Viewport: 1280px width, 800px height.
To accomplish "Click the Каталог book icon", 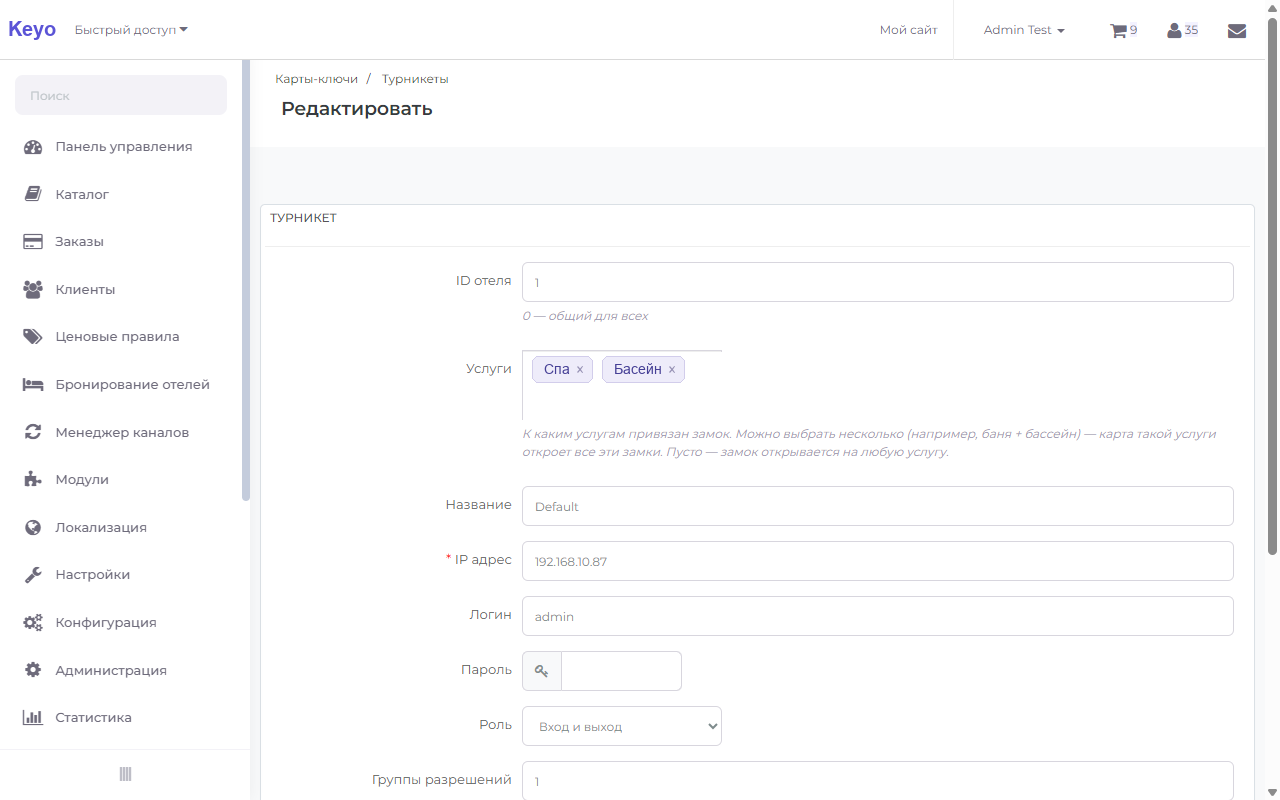I will [33, 194].
